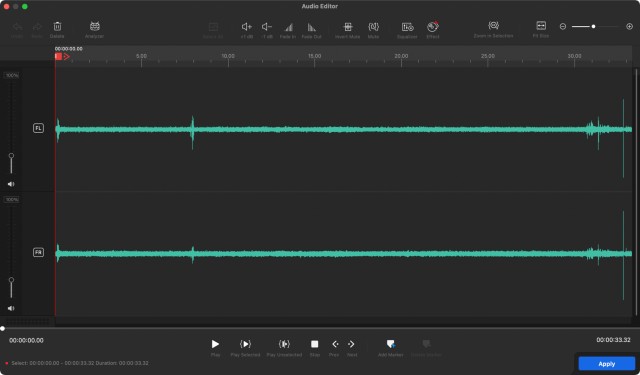Zoom in with the plus icon

click(x=629, y=27)
